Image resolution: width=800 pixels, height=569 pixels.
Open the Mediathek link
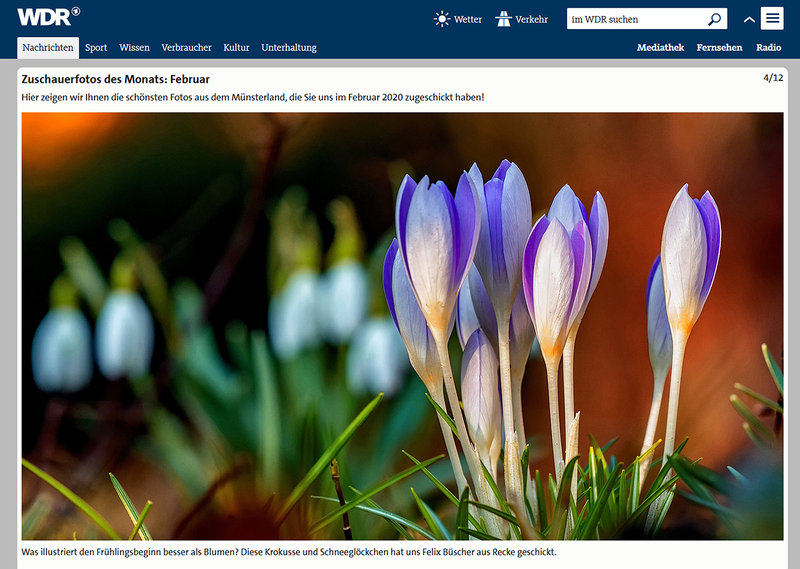tap(661, 47)
